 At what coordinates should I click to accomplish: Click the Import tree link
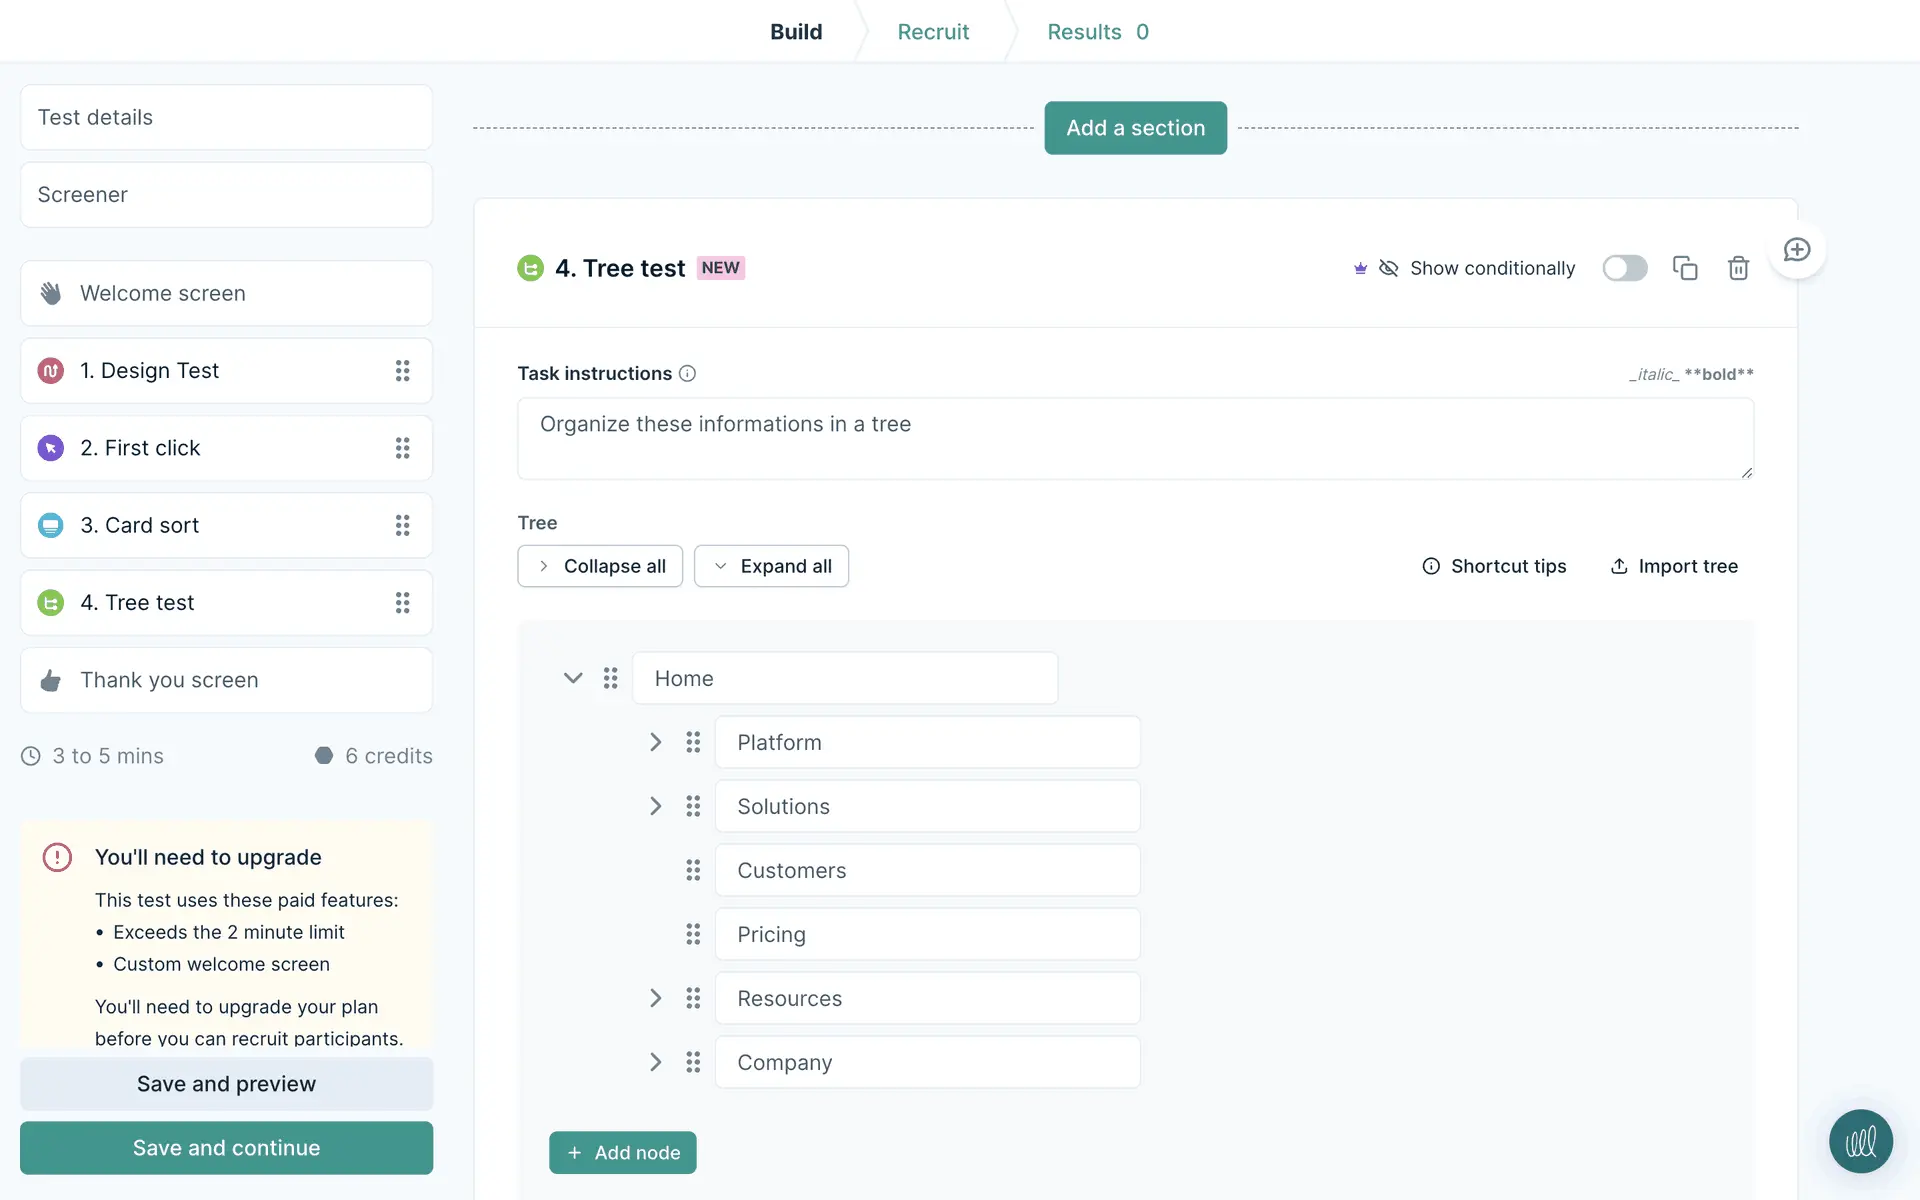pyautogui.click(x=1674, y=566)
